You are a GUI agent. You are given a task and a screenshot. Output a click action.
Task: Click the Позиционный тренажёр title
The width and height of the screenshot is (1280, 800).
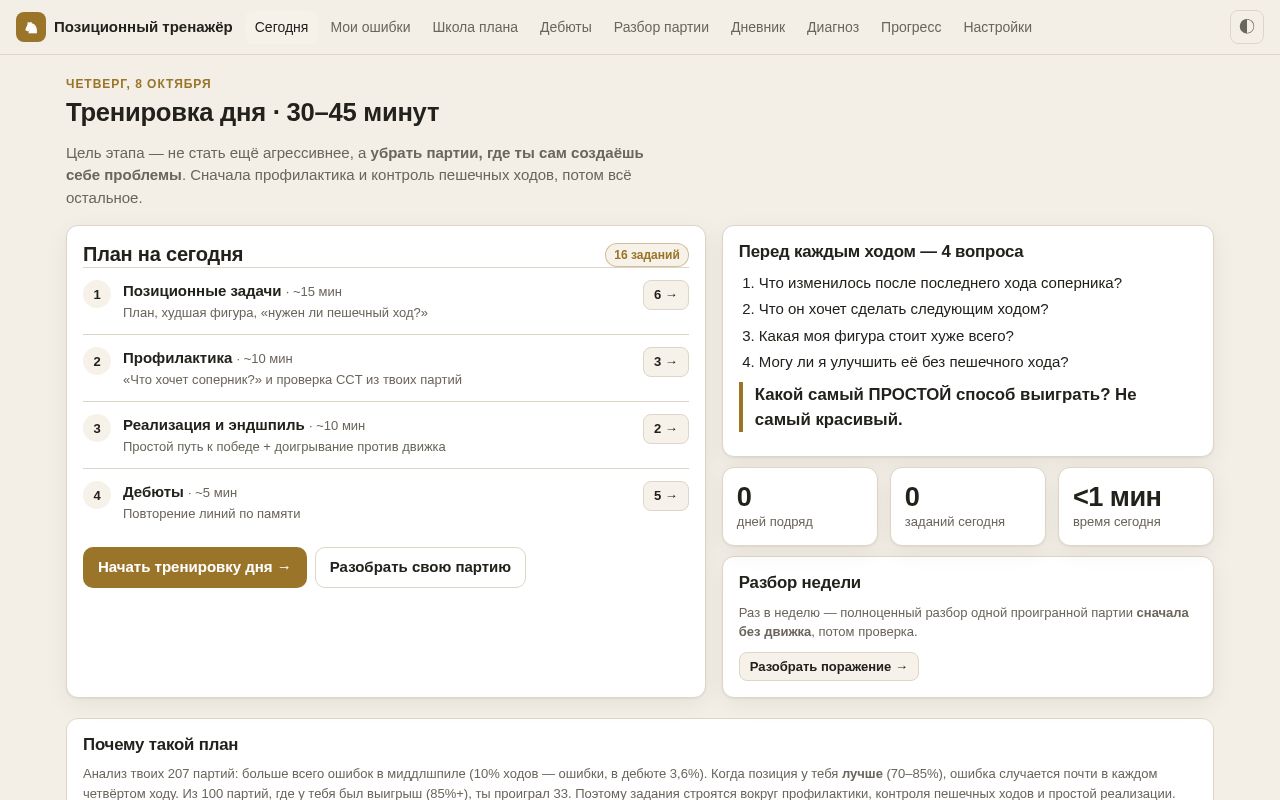[x=143, y=27]
